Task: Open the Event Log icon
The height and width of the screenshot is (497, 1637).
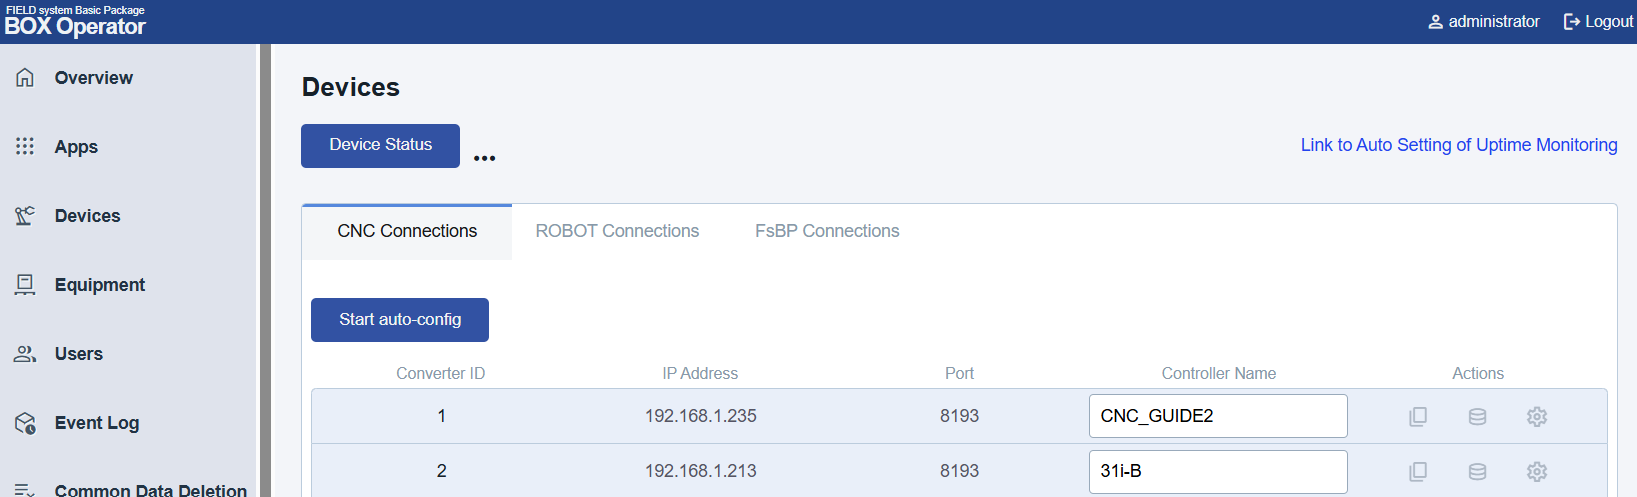Action: pyautogui.click(x=25, y=423)
